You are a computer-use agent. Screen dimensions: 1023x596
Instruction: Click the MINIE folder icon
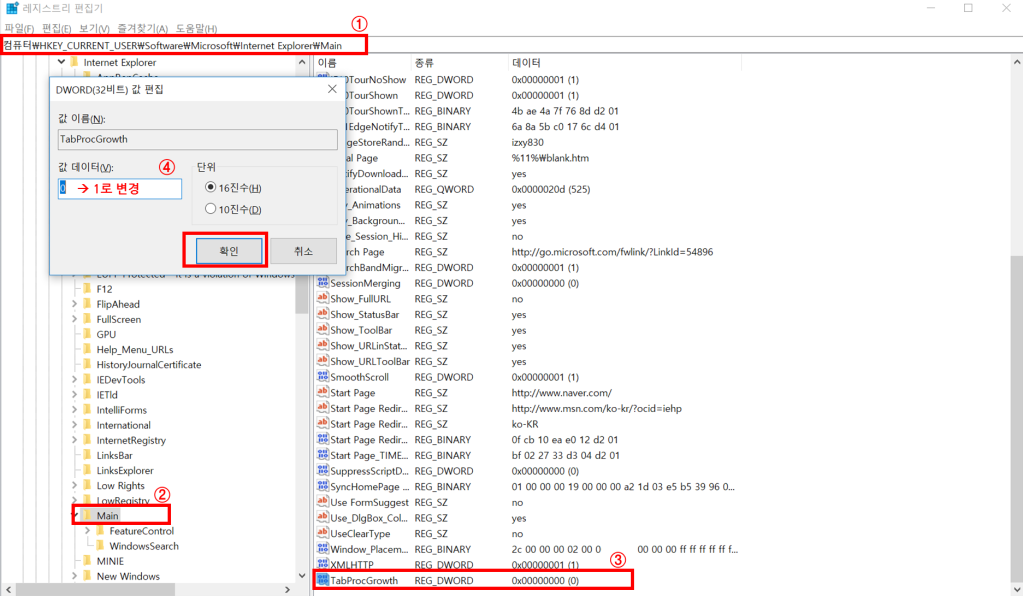coord(87,561)
